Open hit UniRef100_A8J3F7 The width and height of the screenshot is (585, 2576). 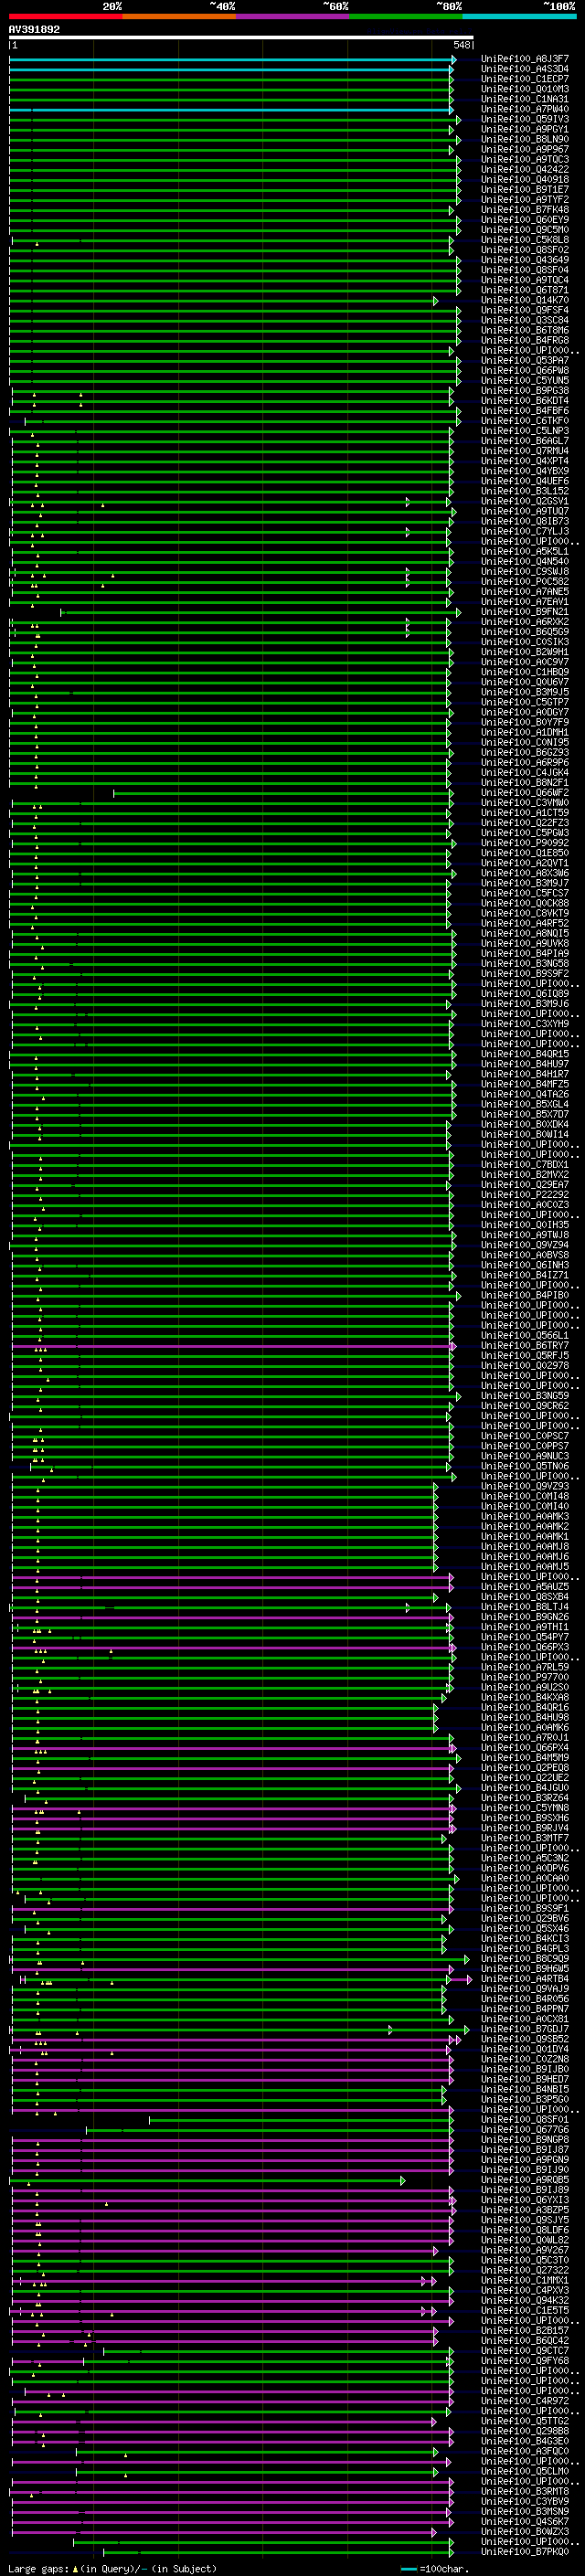525,59
